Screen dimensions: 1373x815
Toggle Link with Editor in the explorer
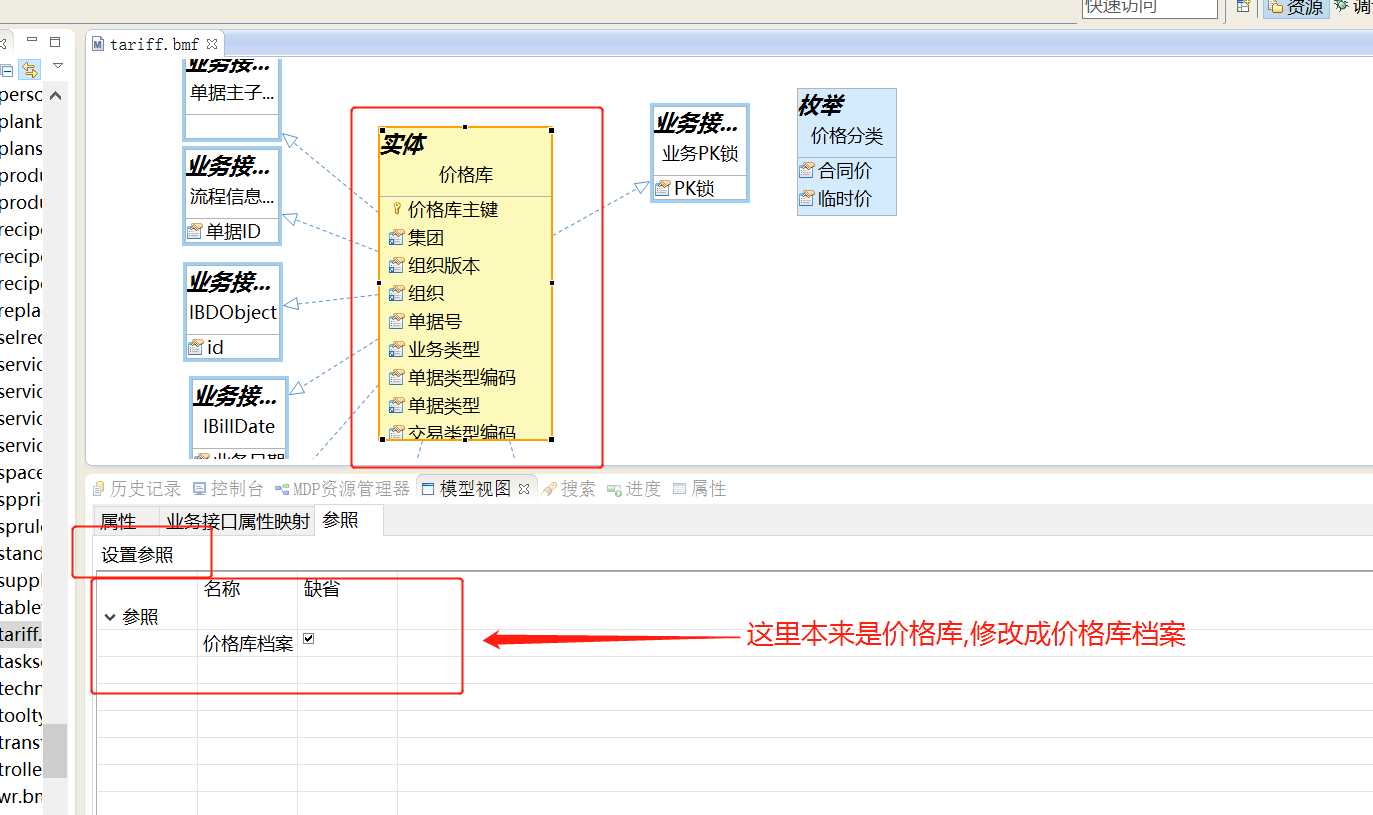pos(30,69)
